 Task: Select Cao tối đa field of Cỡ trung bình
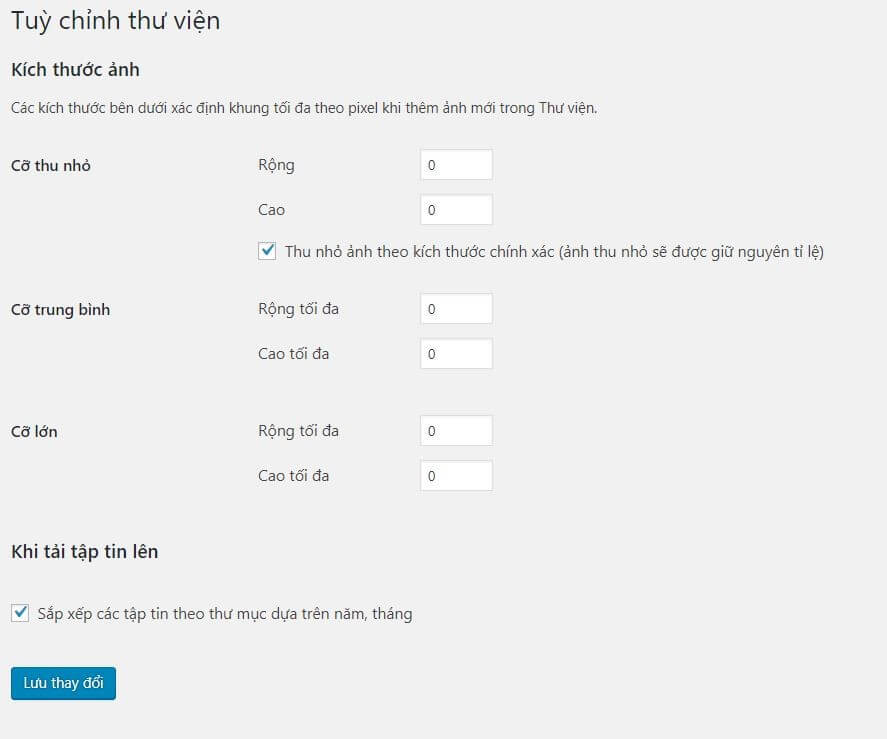[456, 354]
